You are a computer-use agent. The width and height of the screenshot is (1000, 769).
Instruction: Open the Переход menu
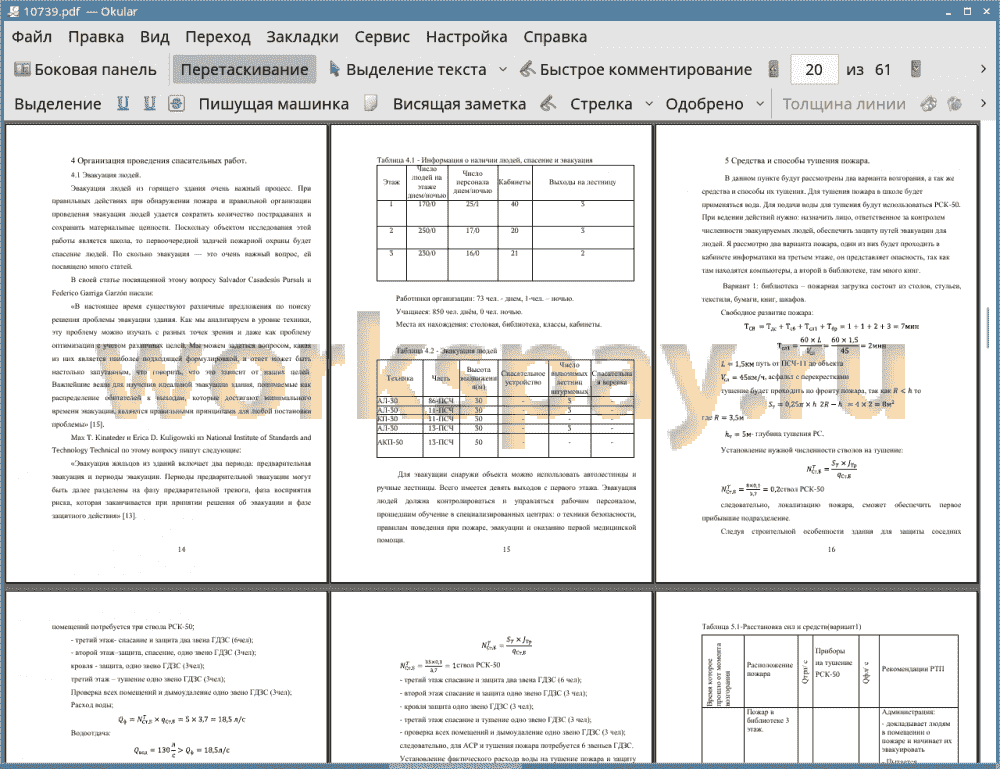(x=217, y=37)
